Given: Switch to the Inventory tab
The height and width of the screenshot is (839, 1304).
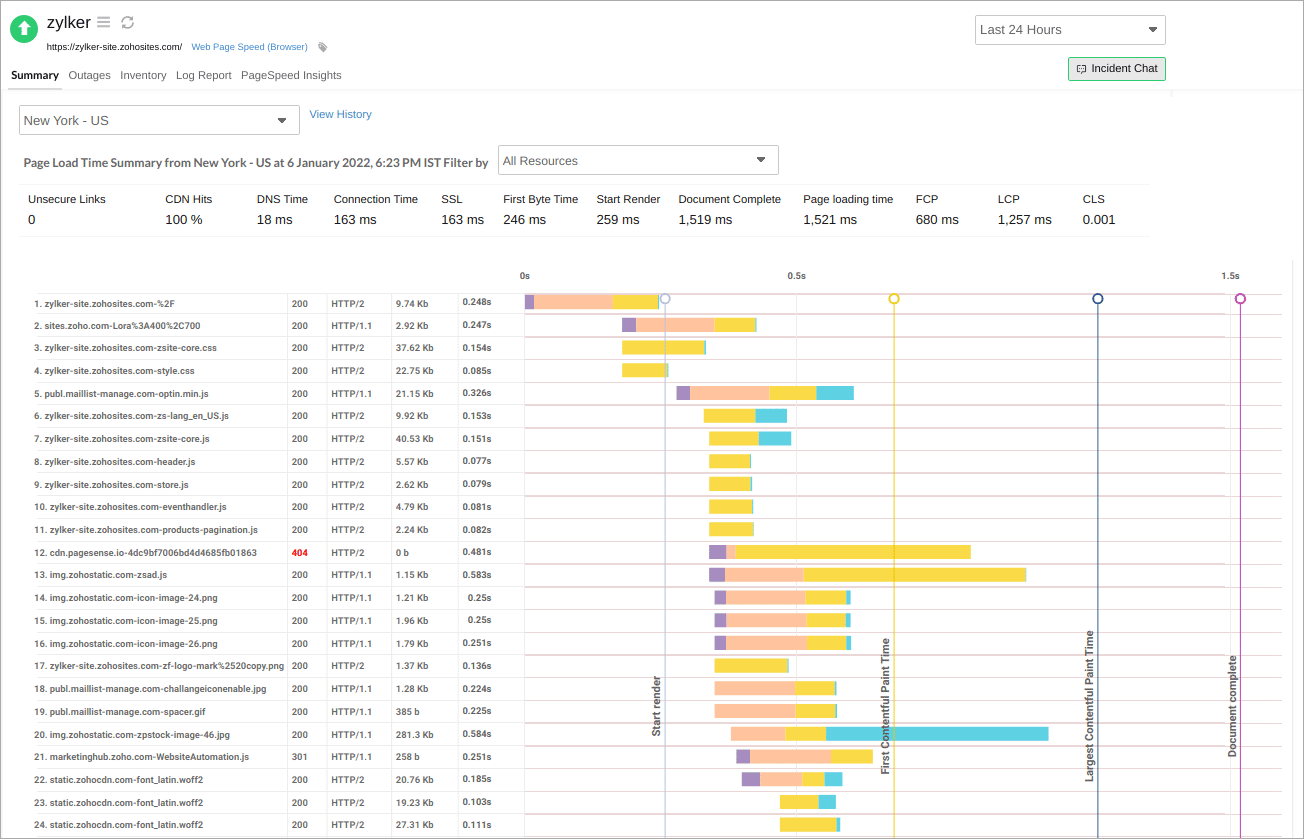Looking at the screenshot, I should coord(143,75).
